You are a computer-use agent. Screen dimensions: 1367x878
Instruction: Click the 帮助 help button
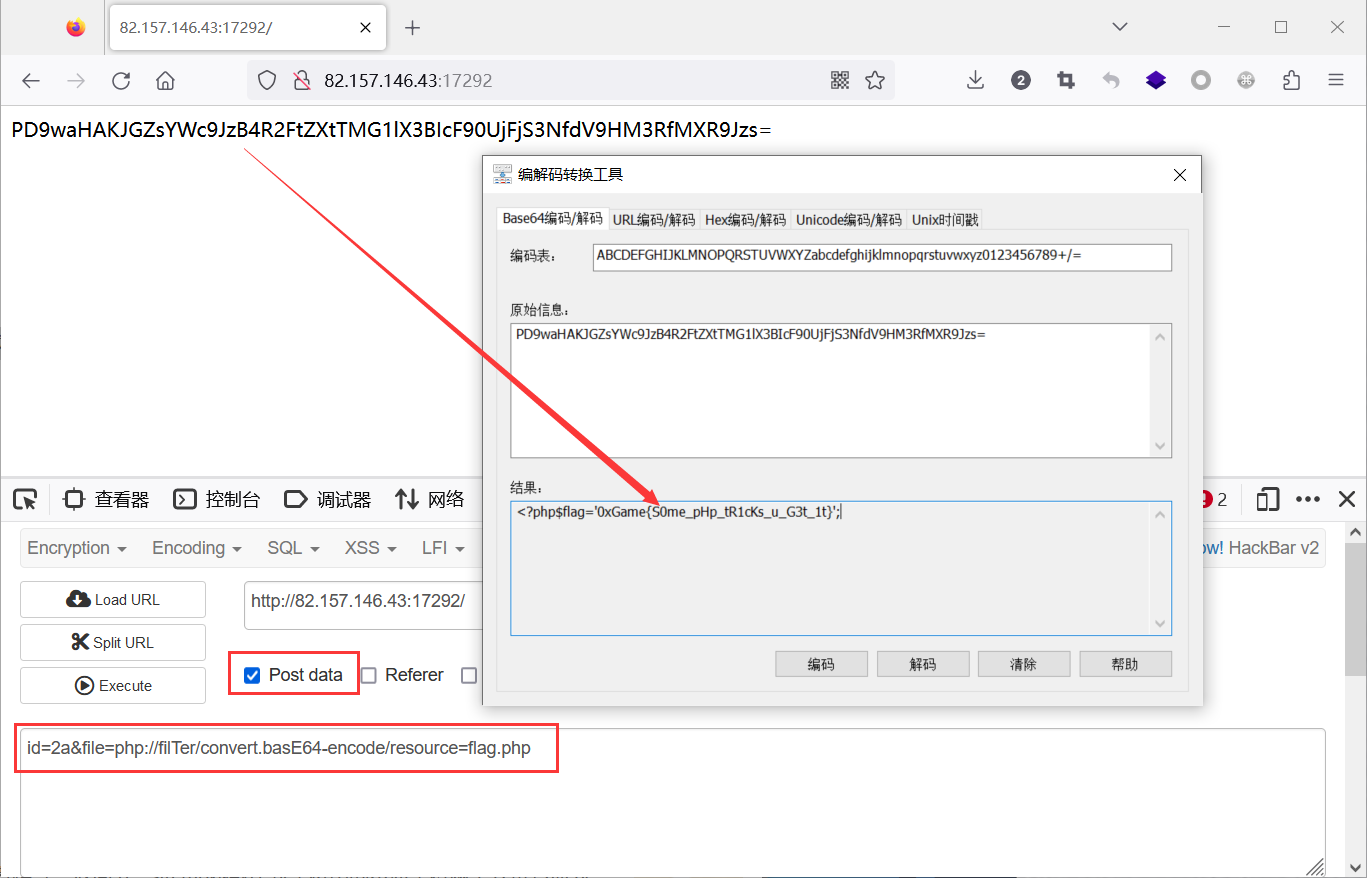click(1125, 664)
